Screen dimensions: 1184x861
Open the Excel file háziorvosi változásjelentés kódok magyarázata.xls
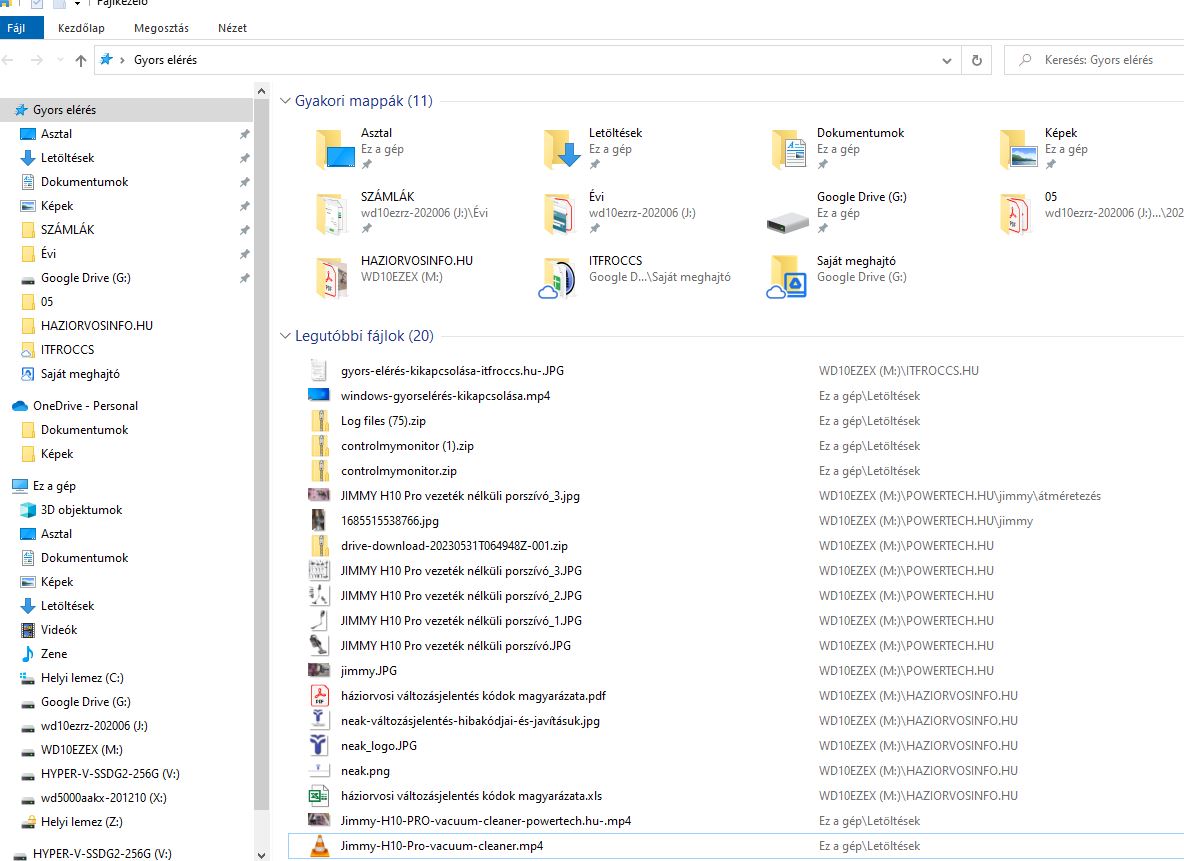click(x=471, y=796)
